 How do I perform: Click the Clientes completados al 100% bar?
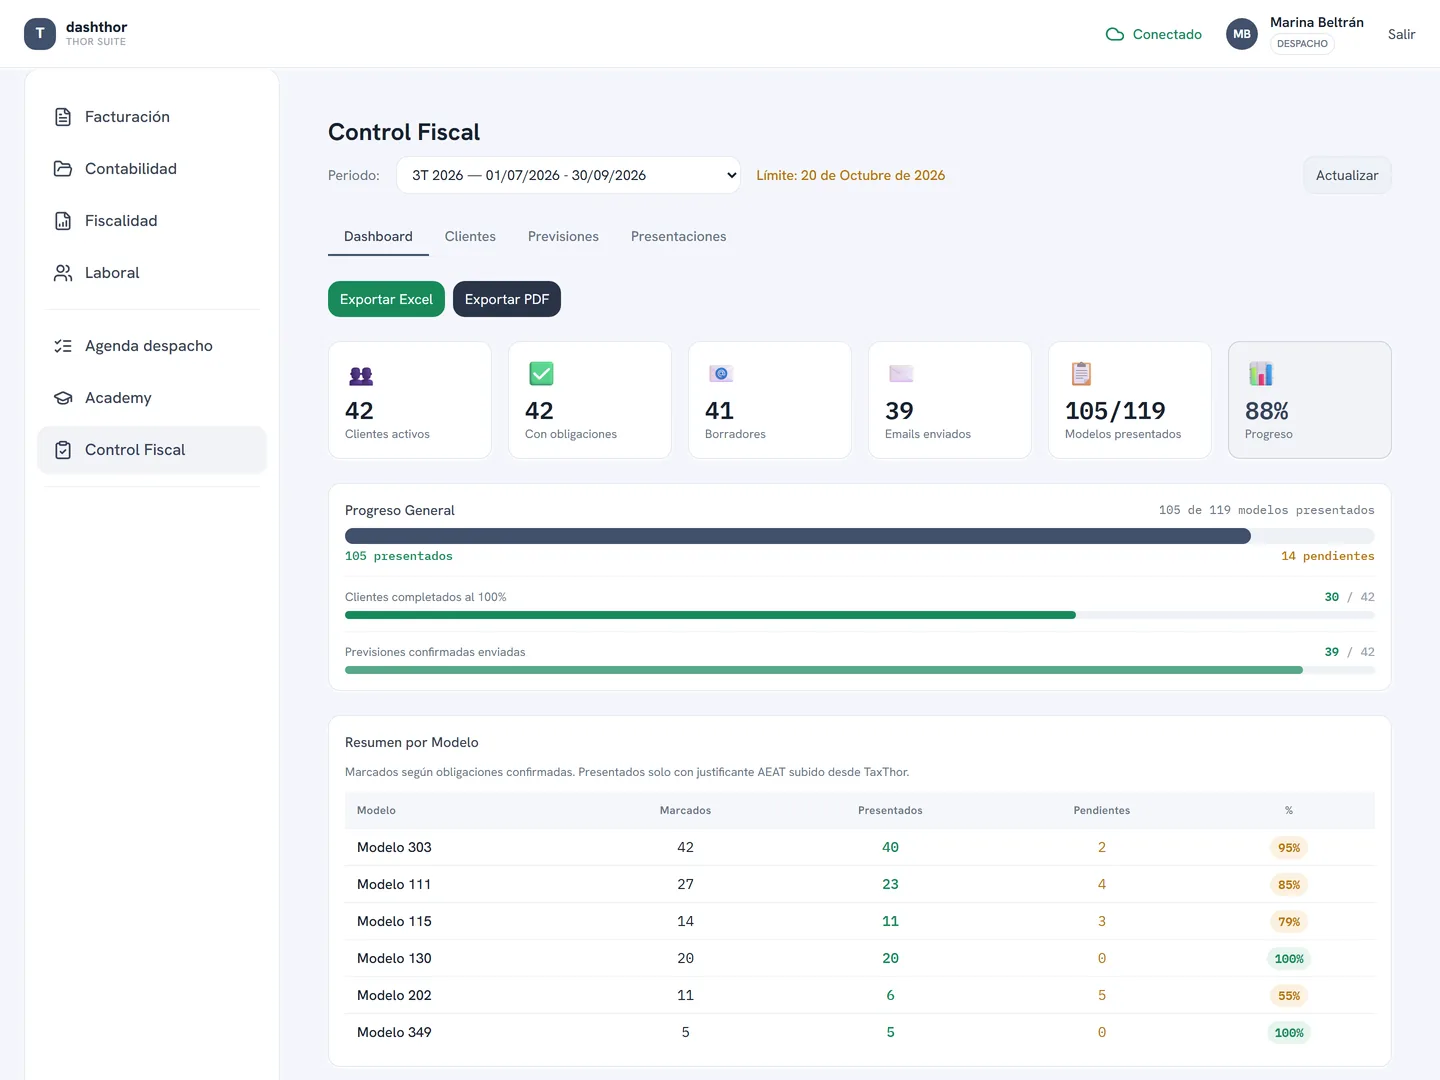(x=860, y=615)
